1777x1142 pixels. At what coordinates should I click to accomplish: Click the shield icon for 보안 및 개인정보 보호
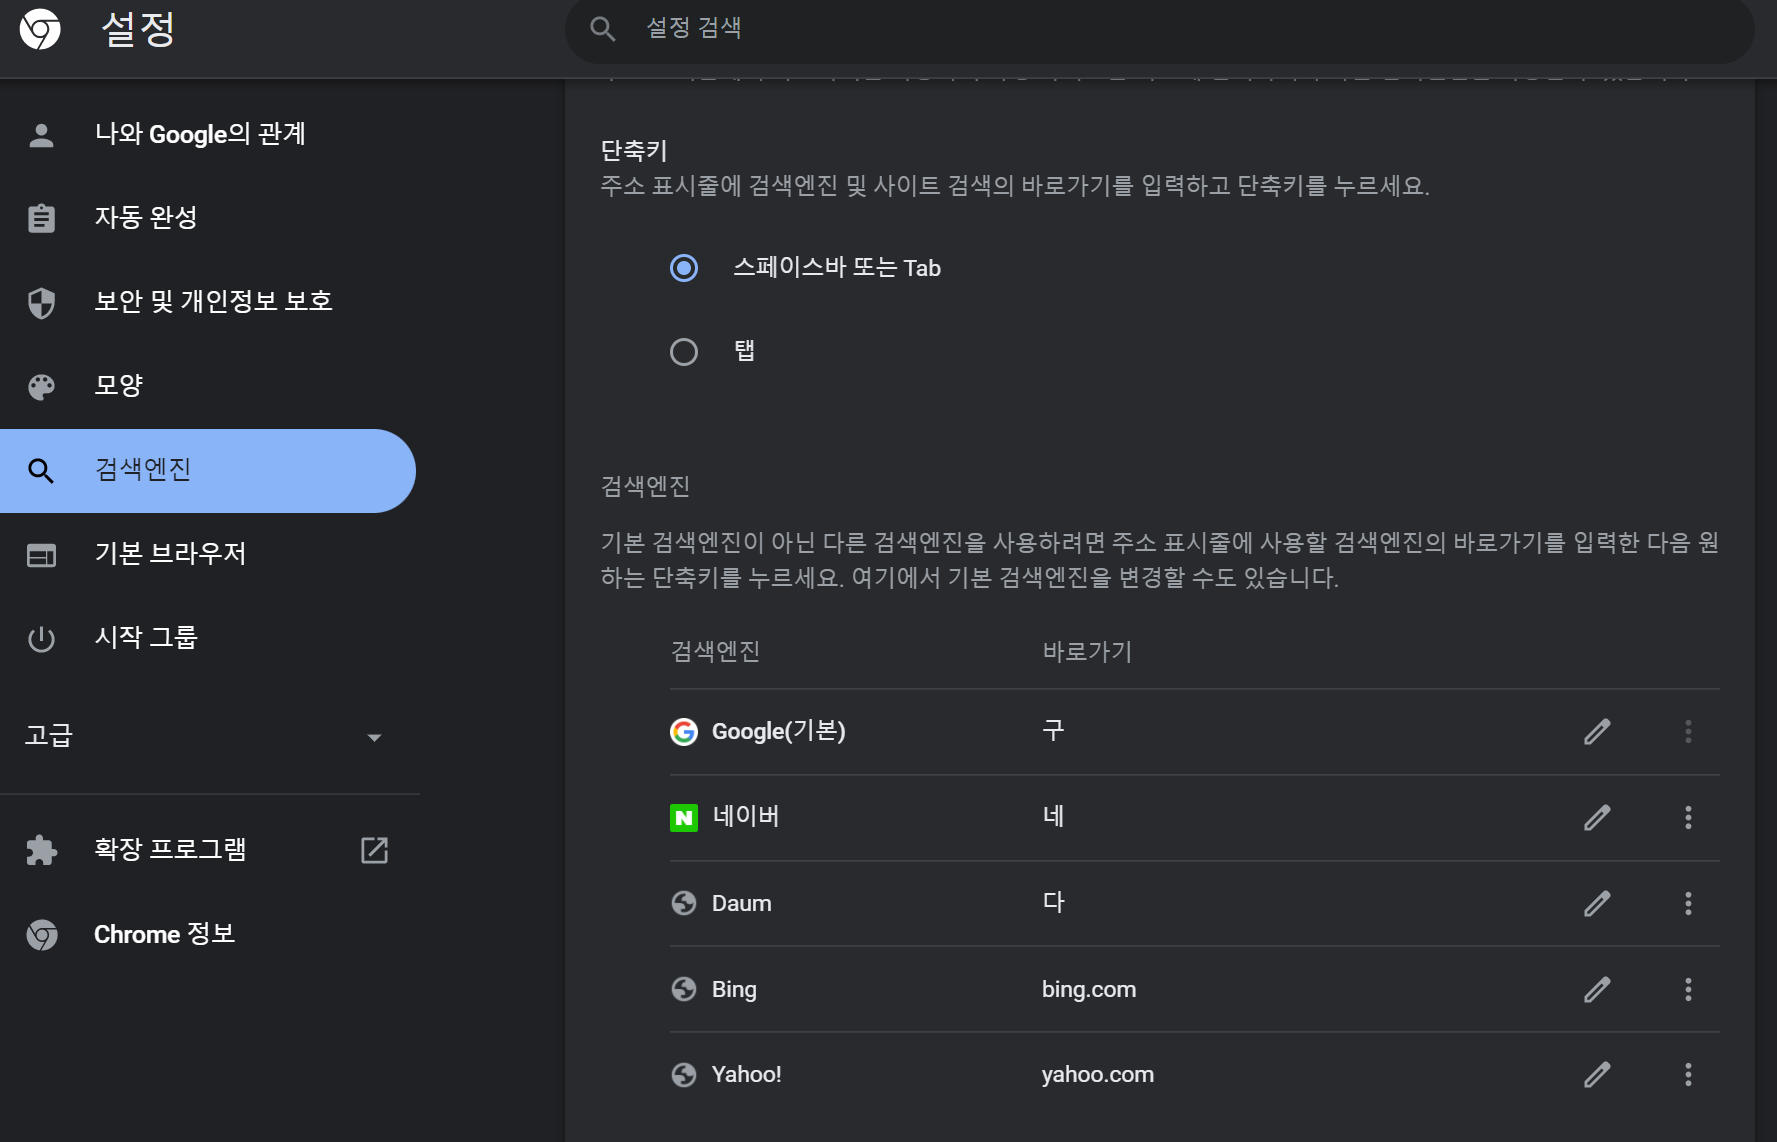coord(41,302)
